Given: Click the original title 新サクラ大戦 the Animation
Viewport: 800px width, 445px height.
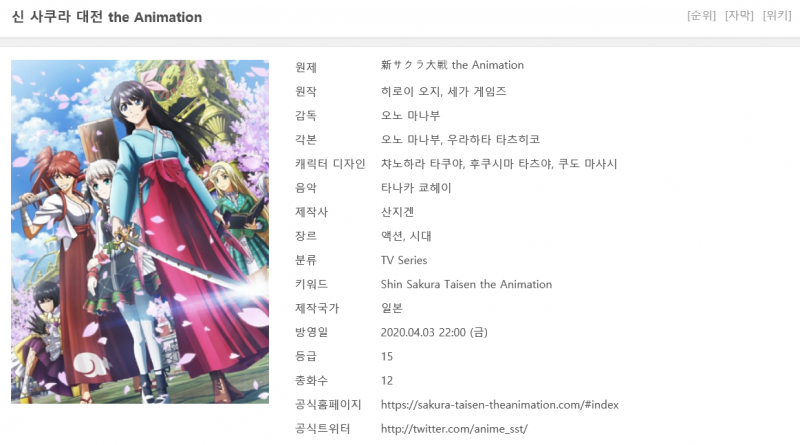Looking at the screenshot, I should coord(452,65).
